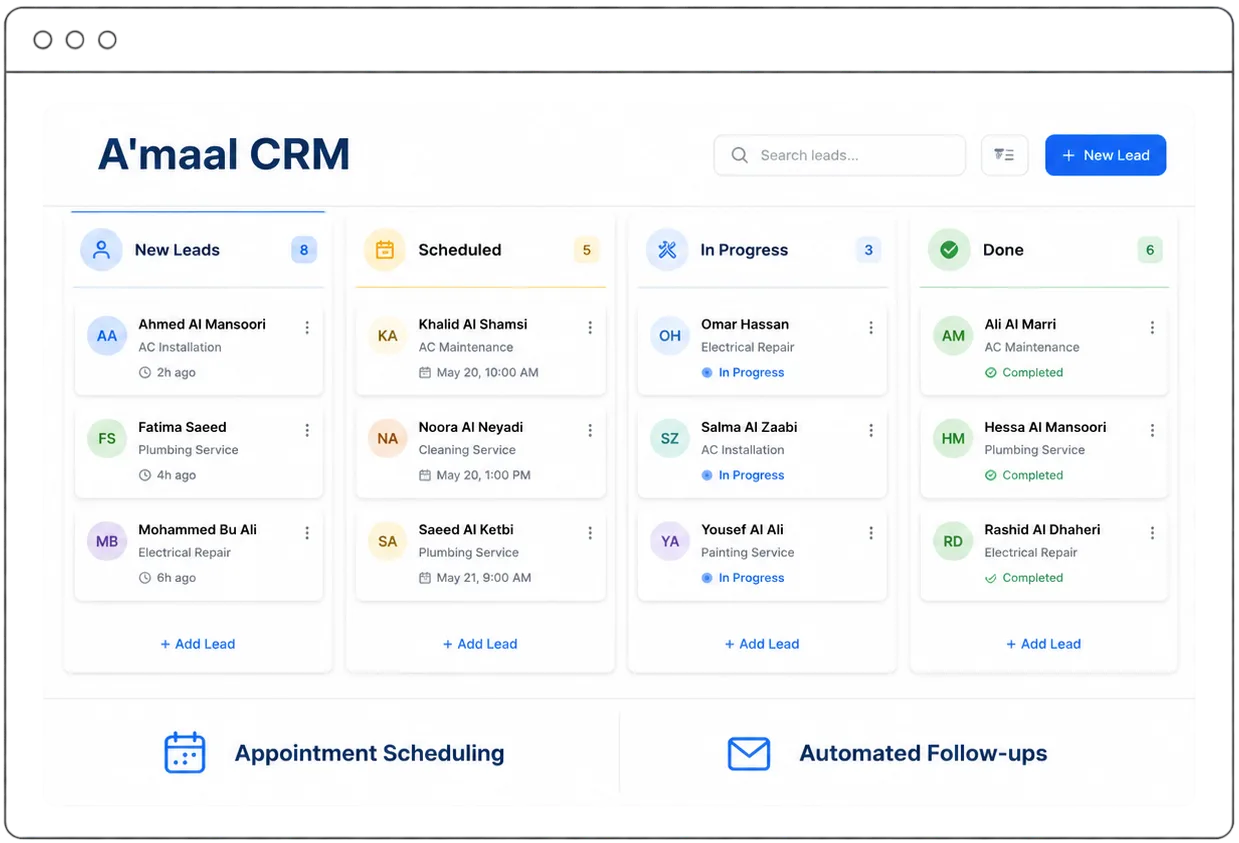The image size is (1239, 843).
Task: Open the menu for Khalid Al Shamsi card
Action: pos(590,328)
